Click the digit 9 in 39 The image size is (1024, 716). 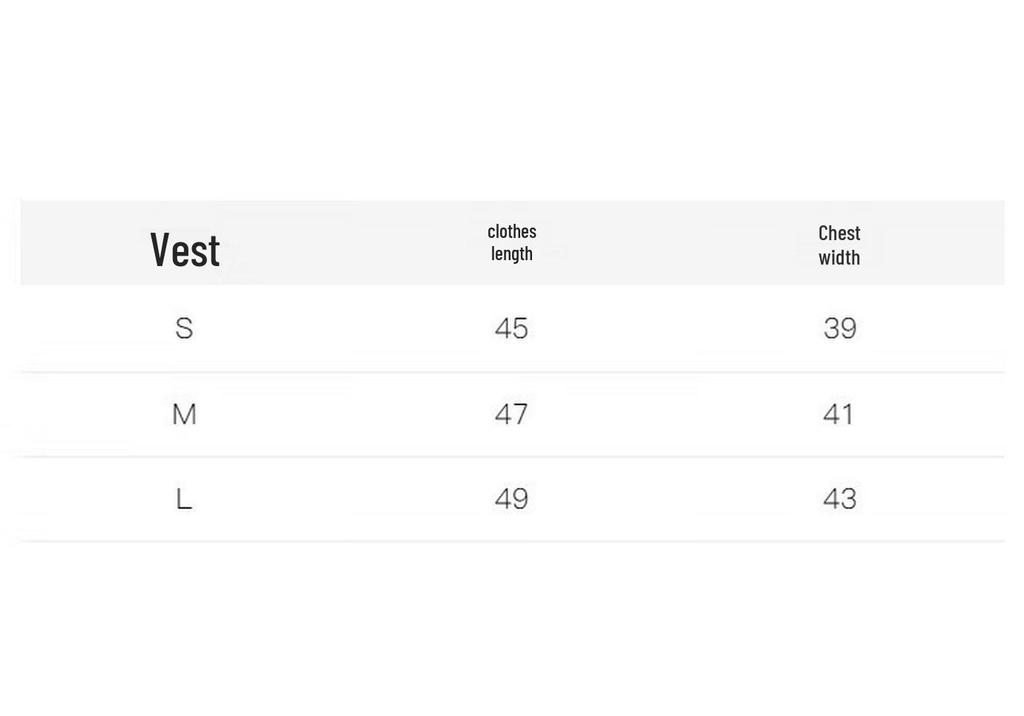tap(848, 328)
